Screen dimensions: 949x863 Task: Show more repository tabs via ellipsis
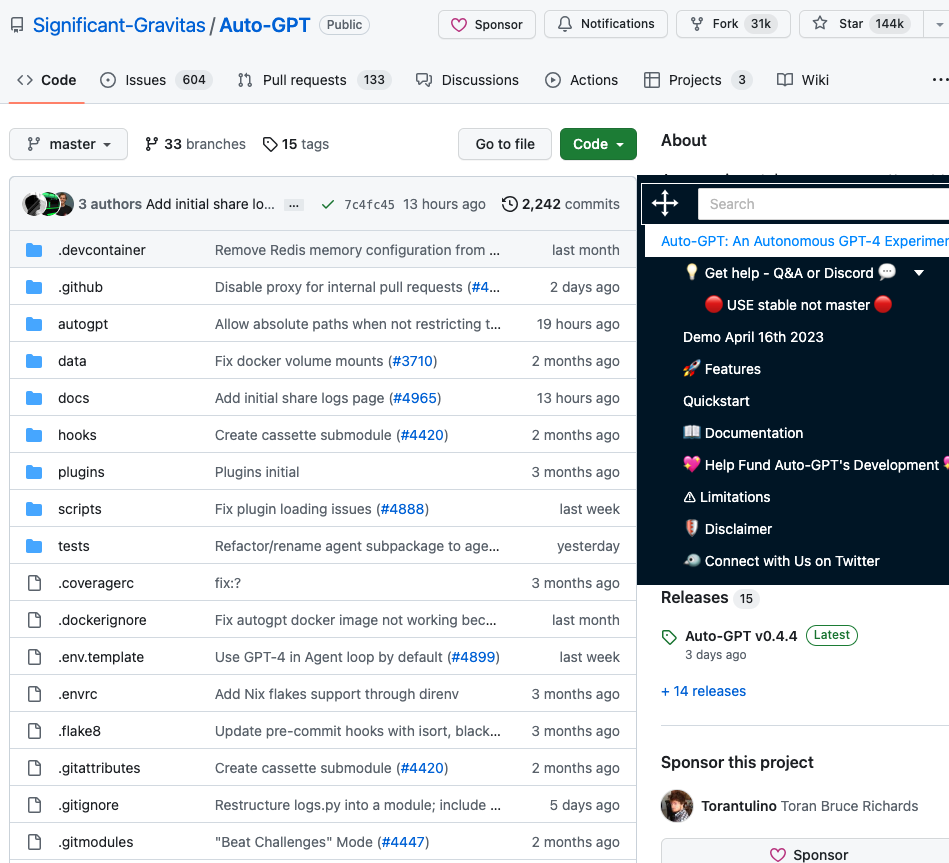coord(940,80)
